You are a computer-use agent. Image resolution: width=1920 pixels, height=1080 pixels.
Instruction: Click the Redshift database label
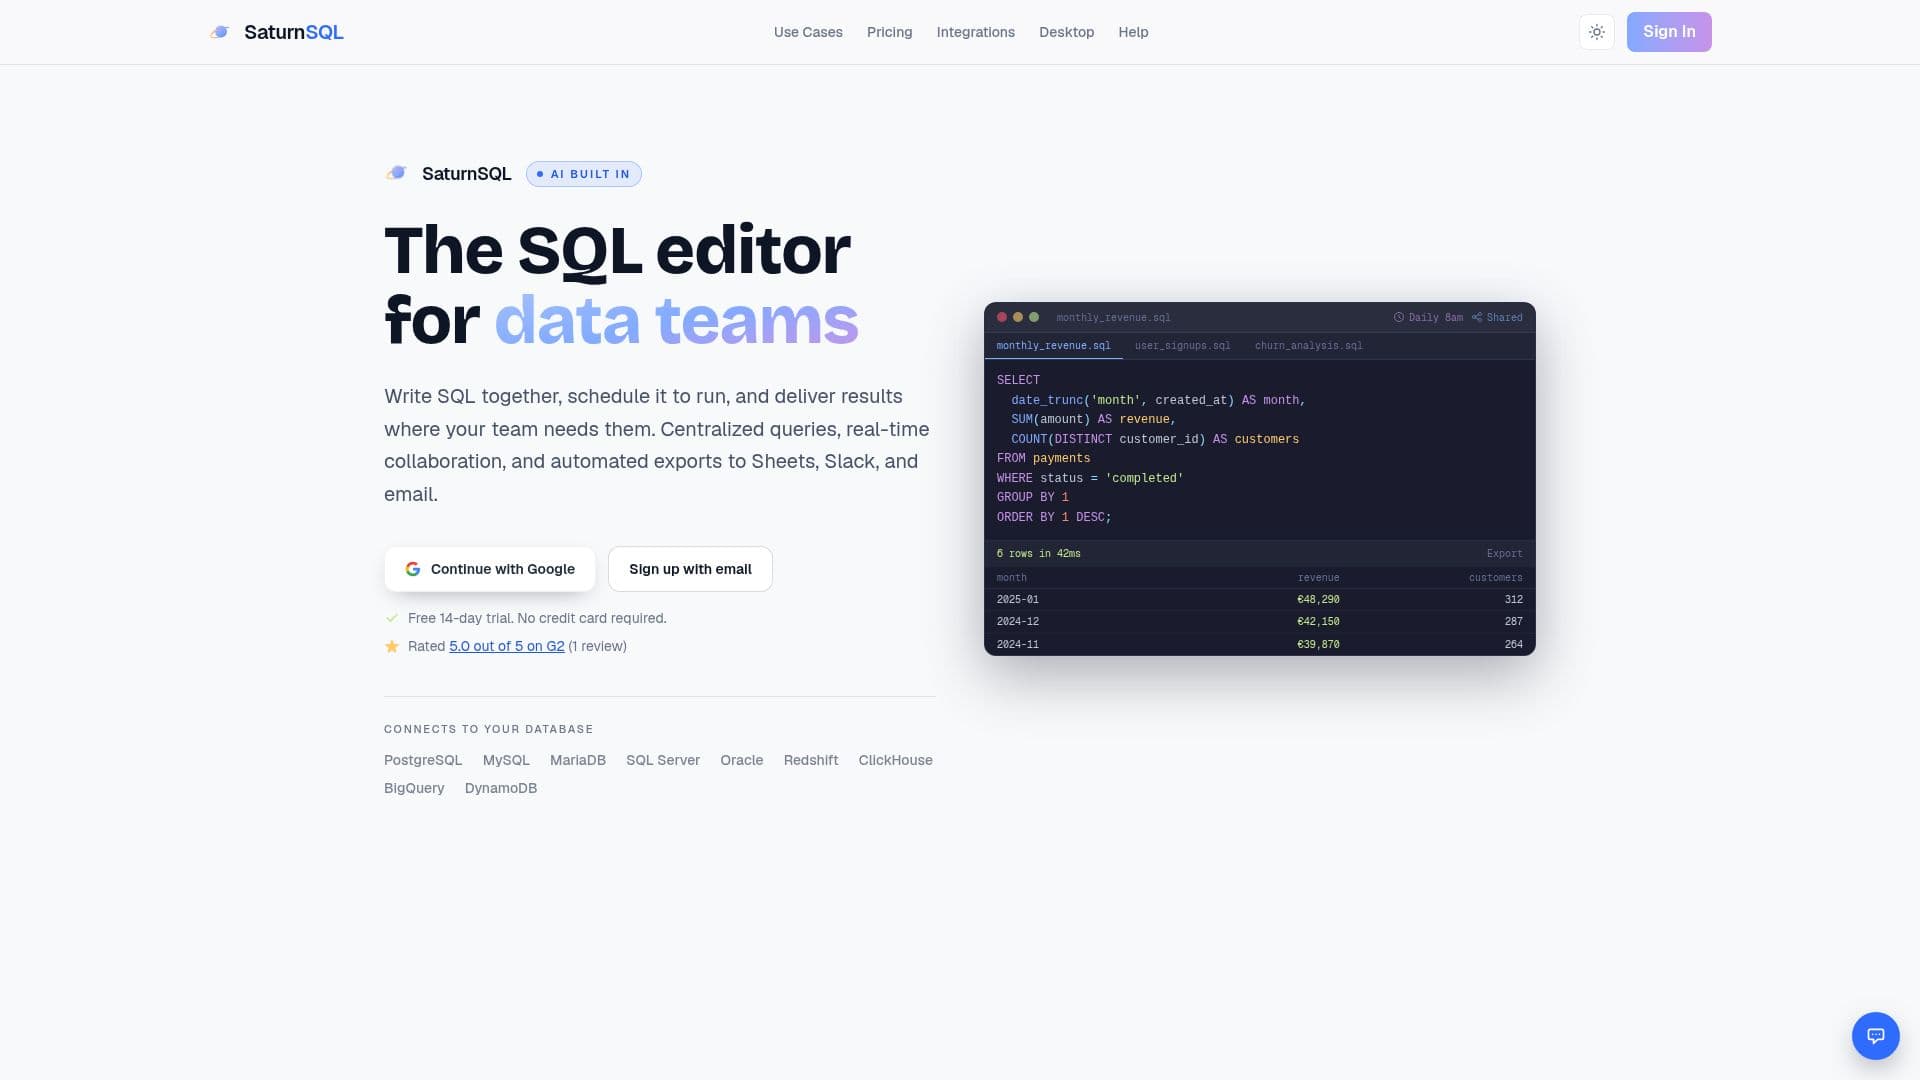click(x=811, y=760)
